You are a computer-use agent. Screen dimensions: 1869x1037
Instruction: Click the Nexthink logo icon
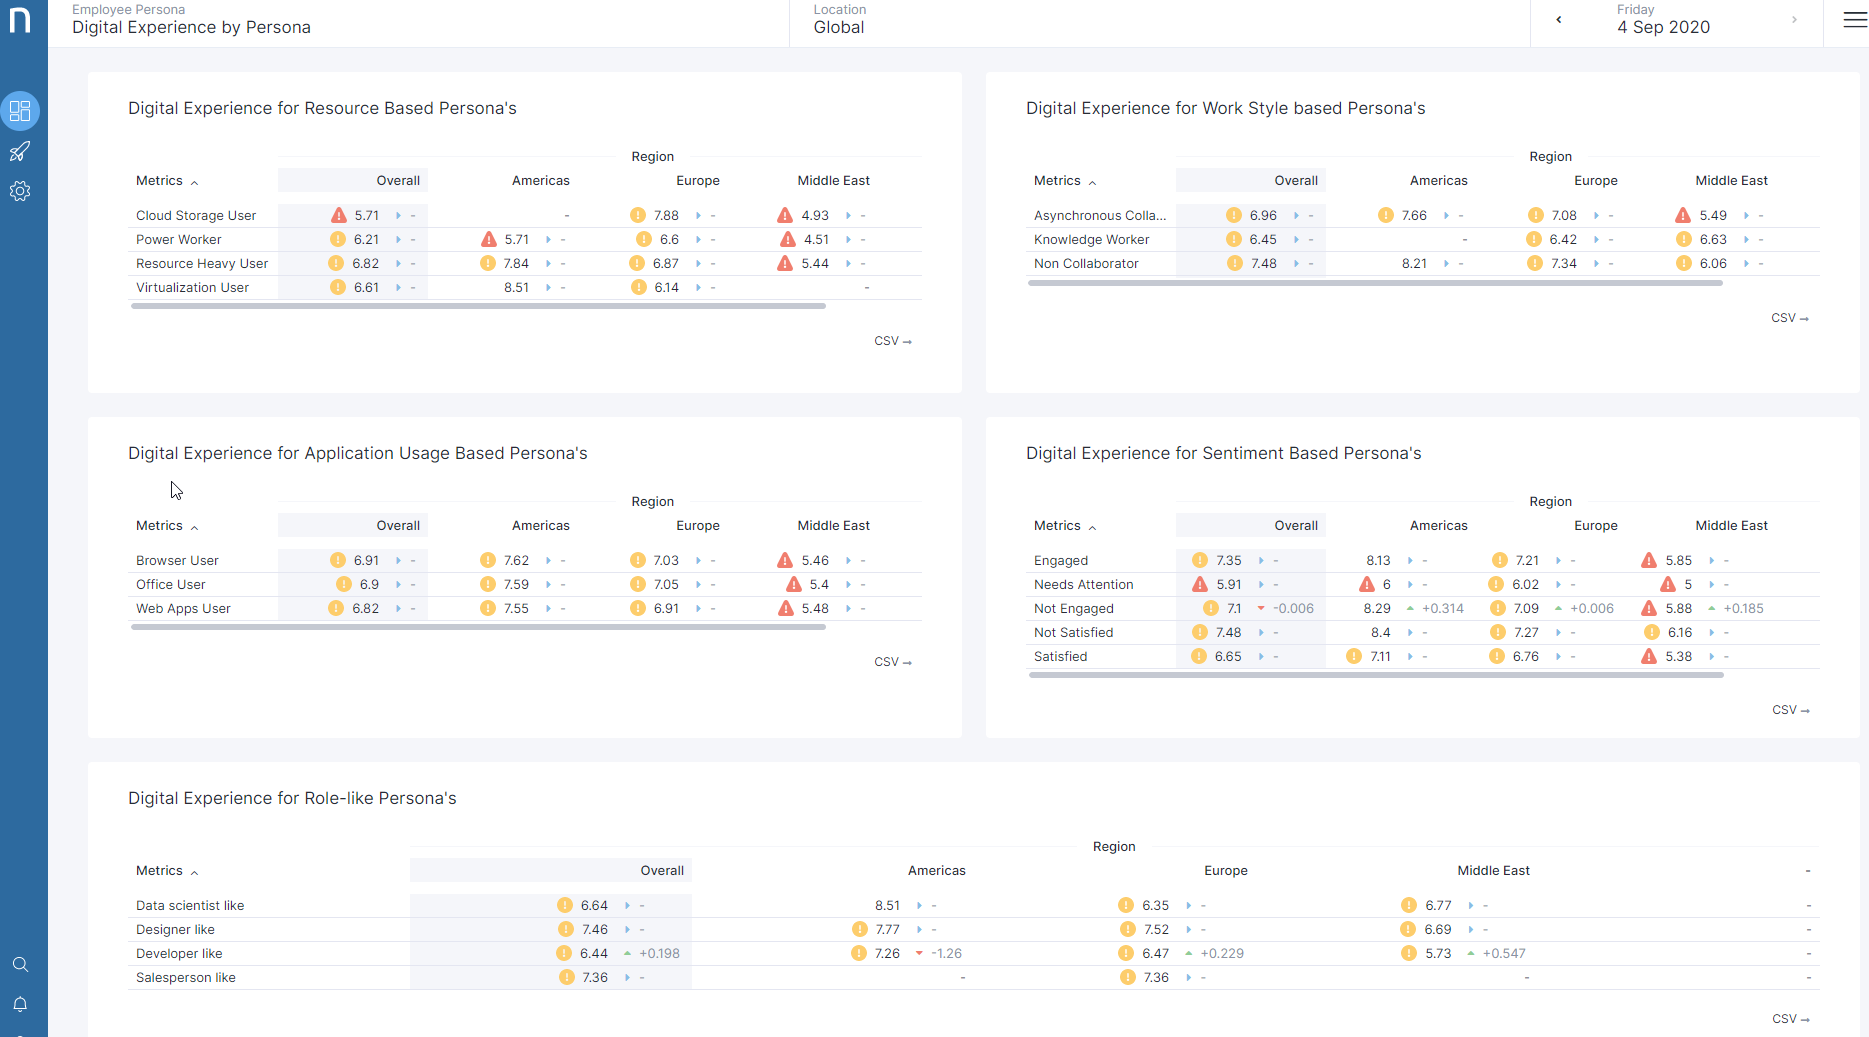pos(20,20)
